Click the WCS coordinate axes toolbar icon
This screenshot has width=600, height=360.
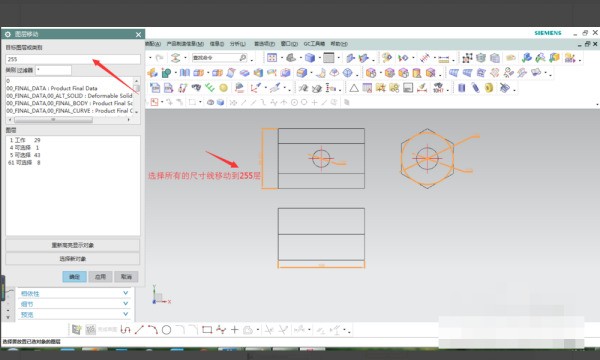tap(255, 88)
